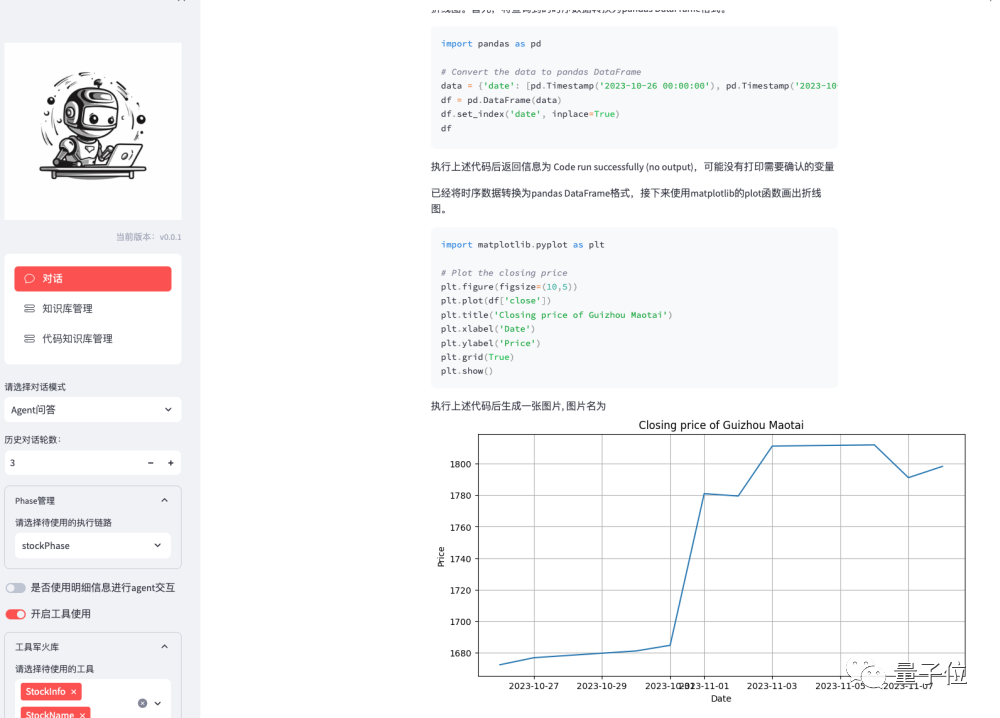The height and width of the screenshot is (718, 1000).
Task: Click the StockInfo tag label
Action: [46, 692]
